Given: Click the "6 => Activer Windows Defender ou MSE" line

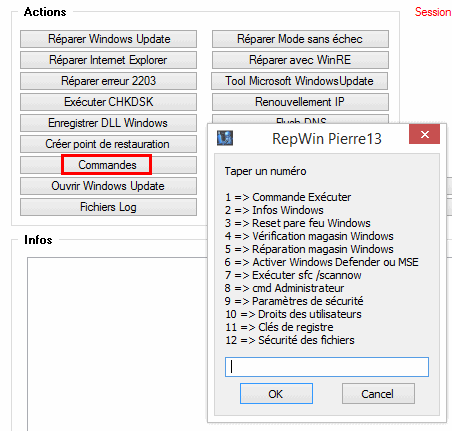Looking at the screenshot, I should (321, 262).
